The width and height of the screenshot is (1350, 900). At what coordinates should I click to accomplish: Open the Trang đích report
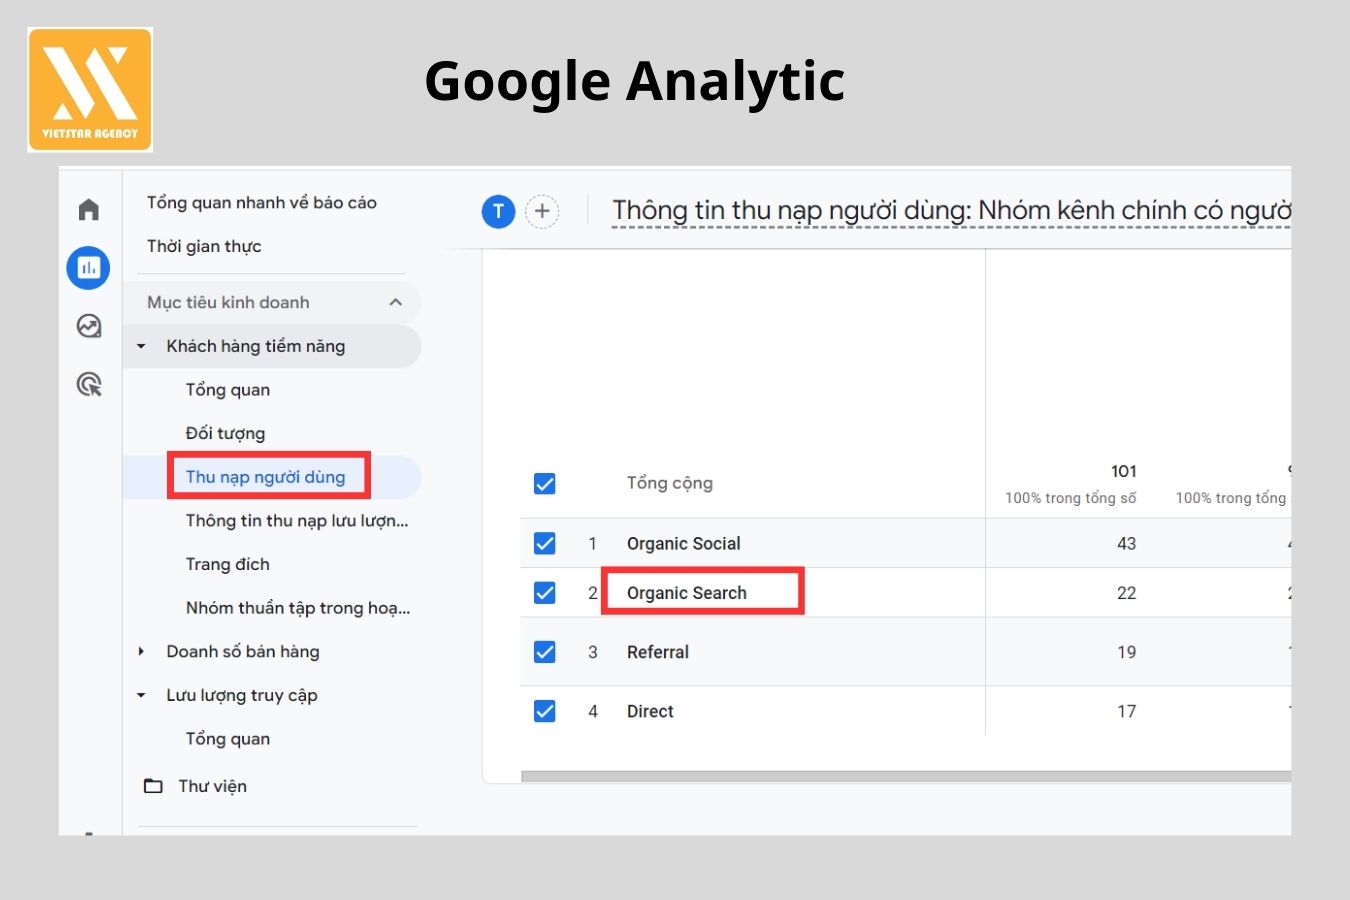pos(228,564)
